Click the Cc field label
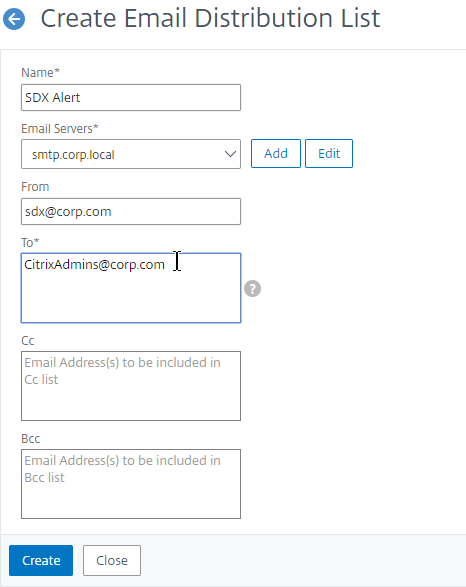466x587 pixels. pos(28,341)
